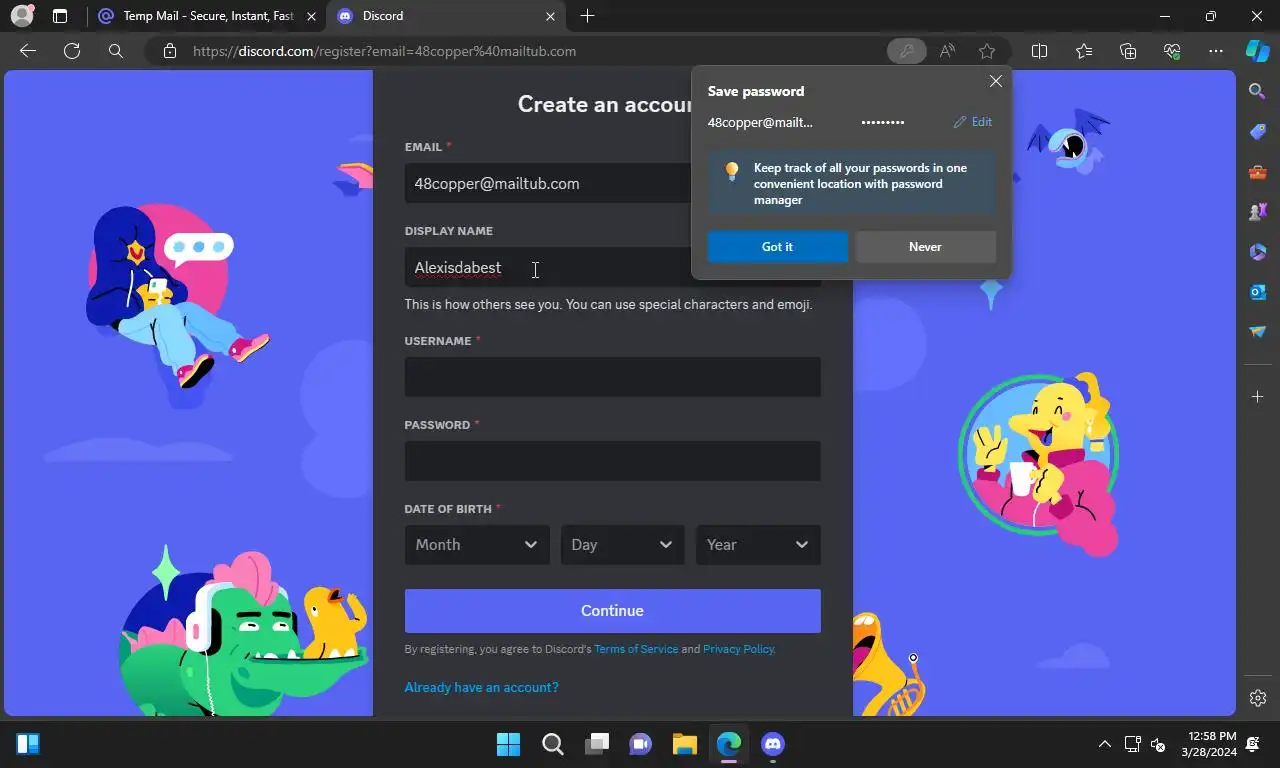Viewport: 1280px width, 768px height.
Task: Focus the Username input field
Action: 612,377
